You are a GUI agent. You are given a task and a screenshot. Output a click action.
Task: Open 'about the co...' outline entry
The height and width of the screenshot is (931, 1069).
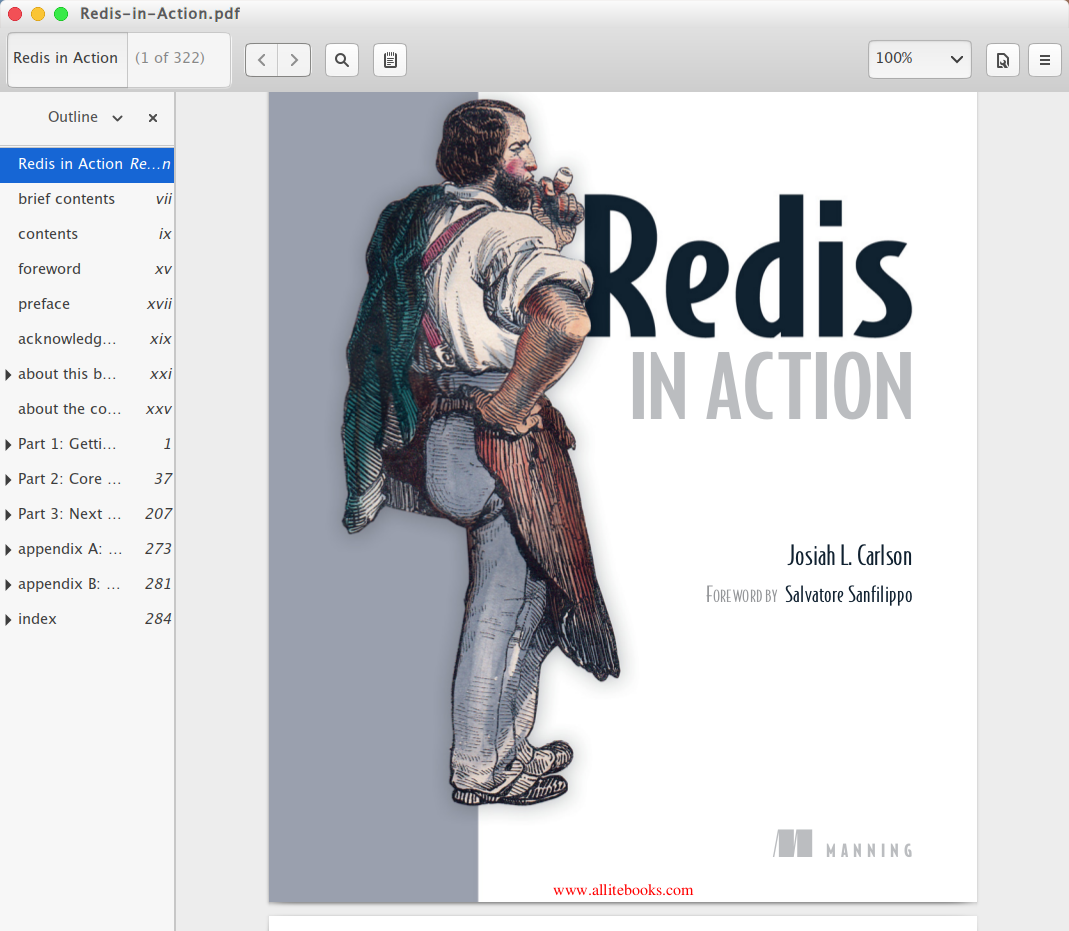coord(87,409)
